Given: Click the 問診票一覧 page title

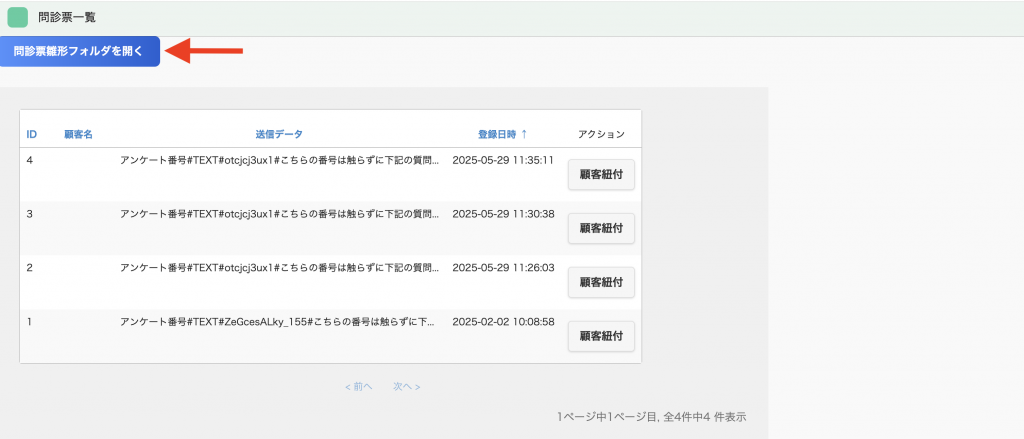Looking at the screenshot, I should 67,18.
